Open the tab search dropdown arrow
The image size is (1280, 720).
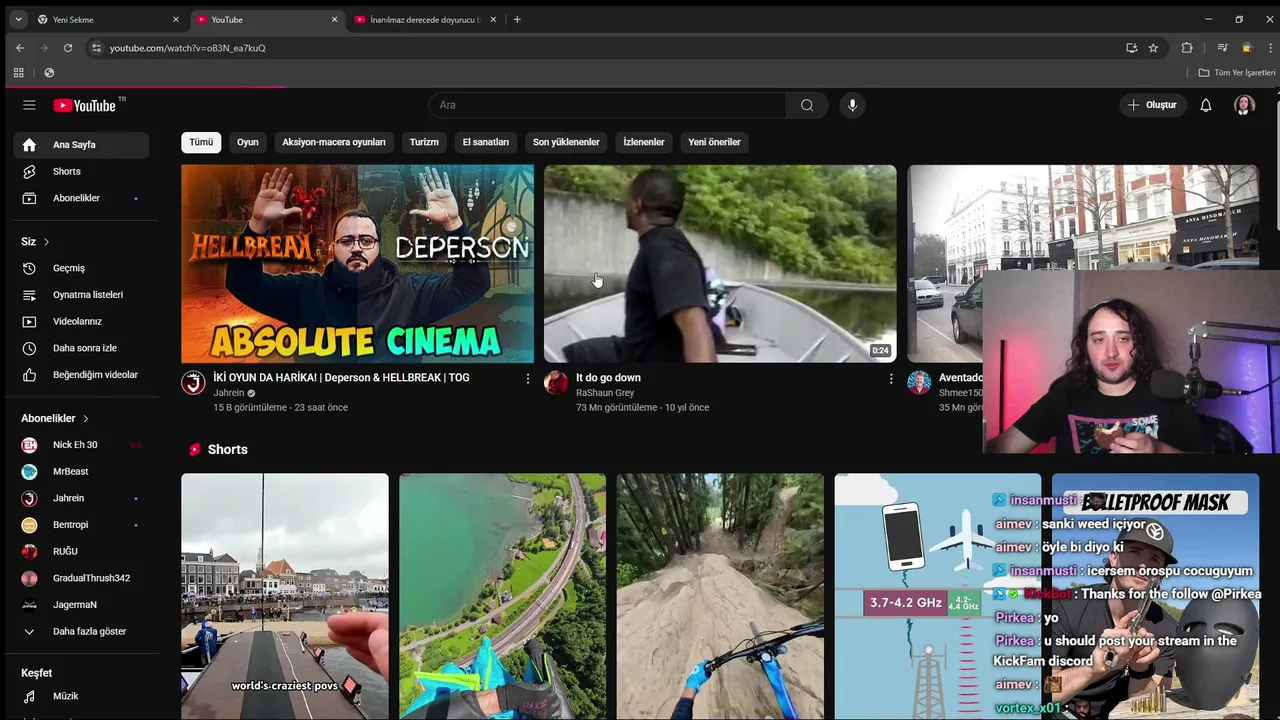tap(18, 20)
